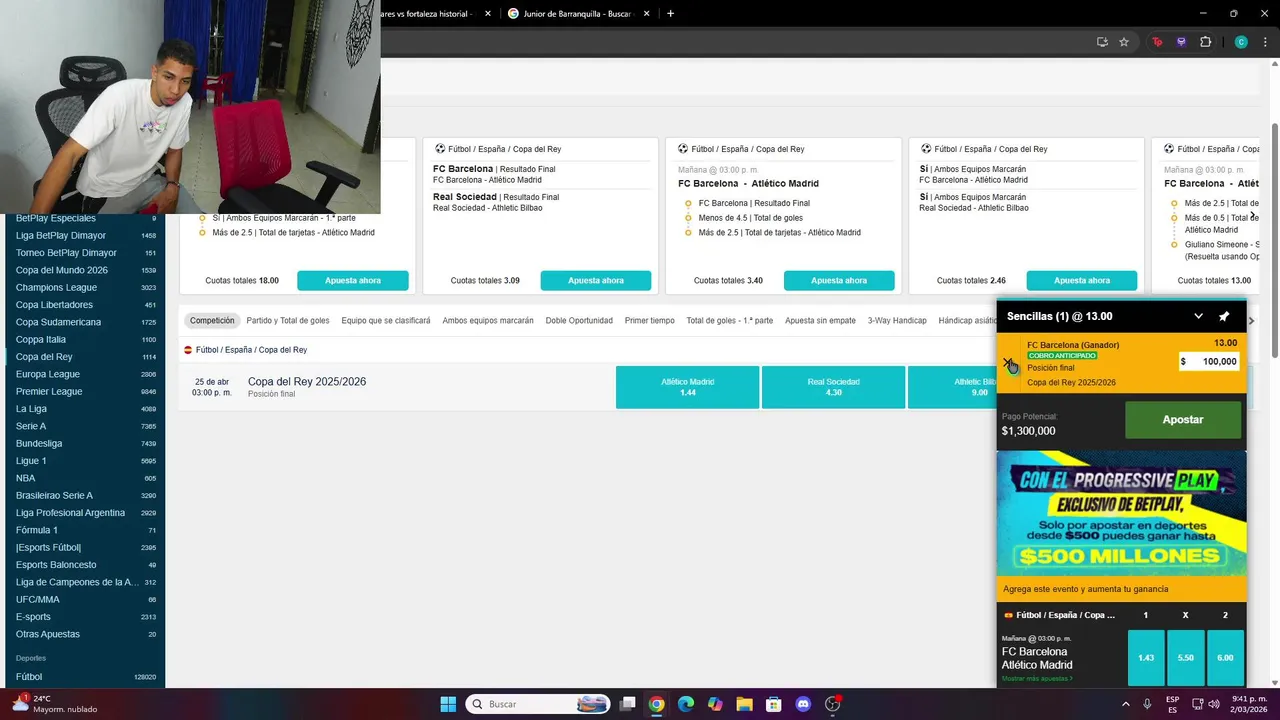Click Apuesta ahora for cuotas 3.40
Screen dimensions: 1280x720
coord(839,281)
